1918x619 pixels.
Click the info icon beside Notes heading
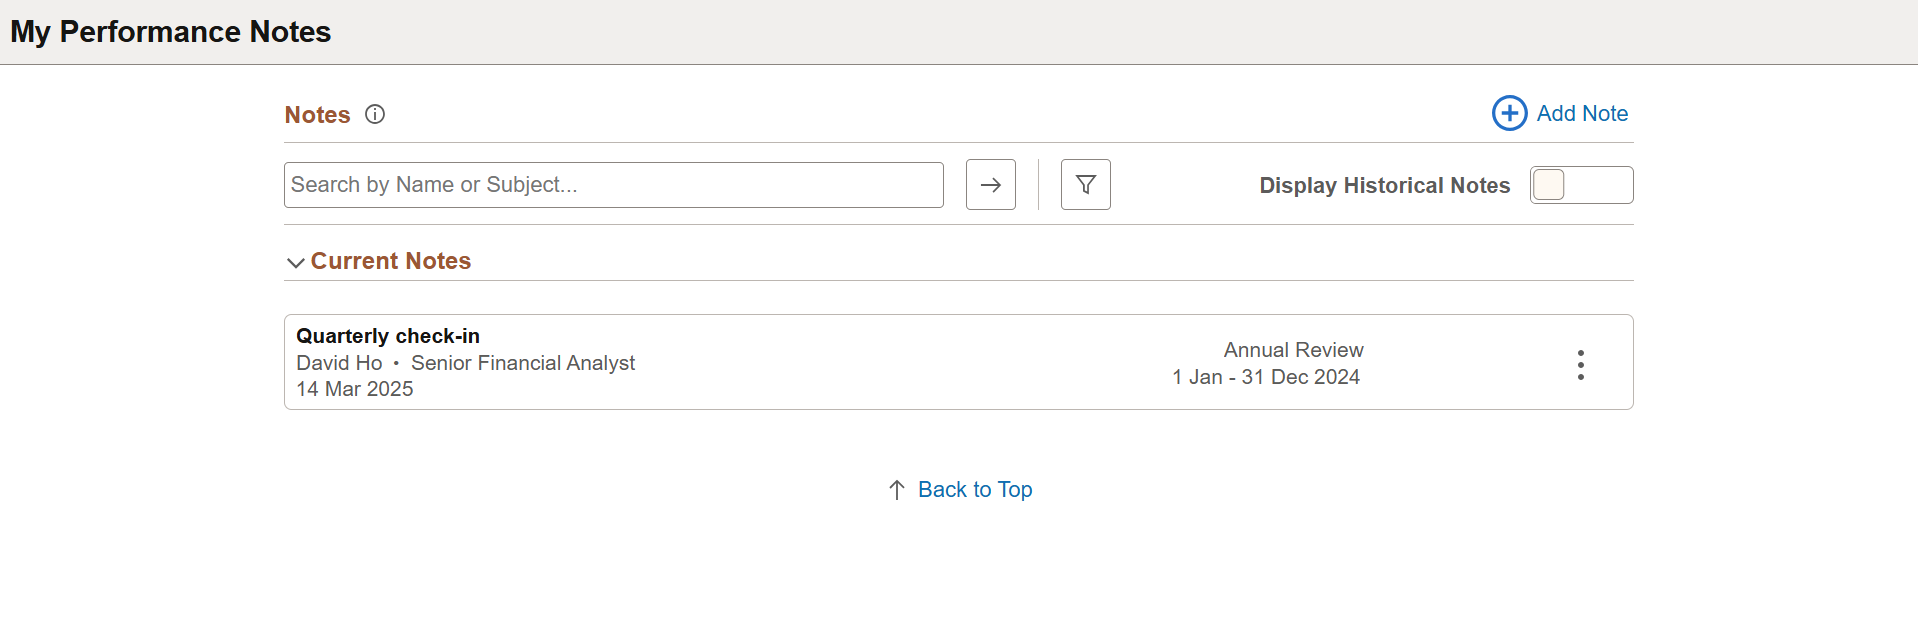point(375,114)
